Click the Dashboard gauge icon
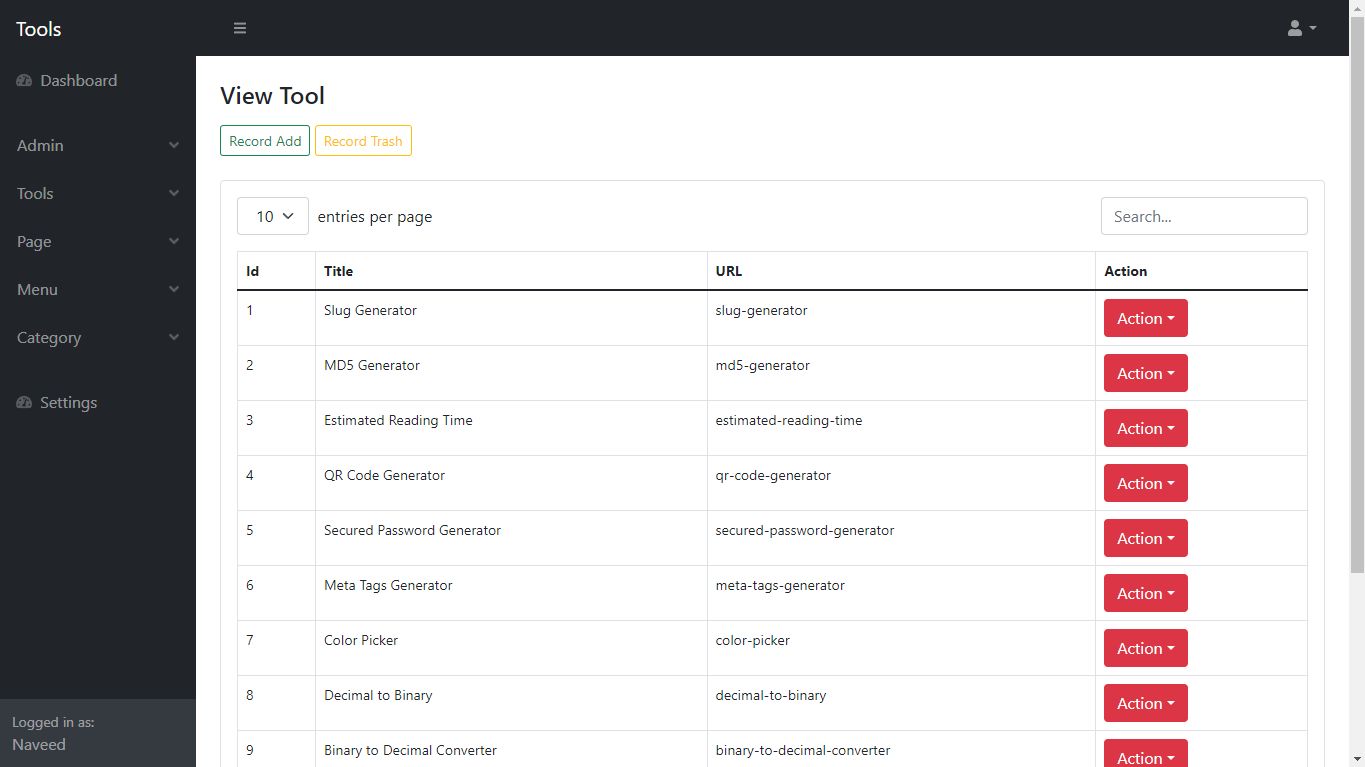The image size is (1365, 767). (24, 81)
